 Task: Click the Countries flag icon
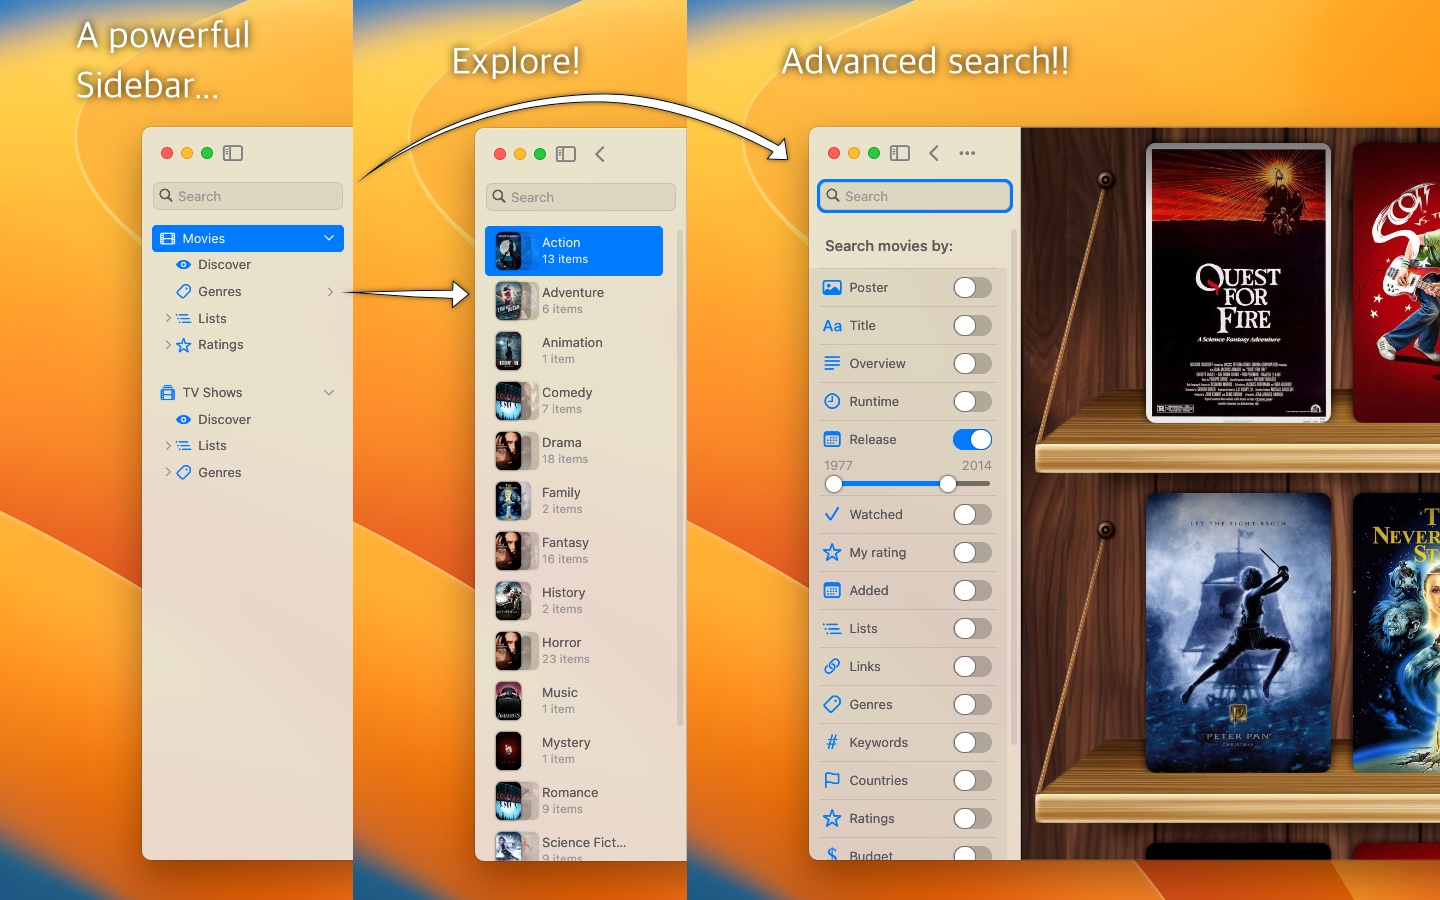pyautogui.click(x=832, y=781)
